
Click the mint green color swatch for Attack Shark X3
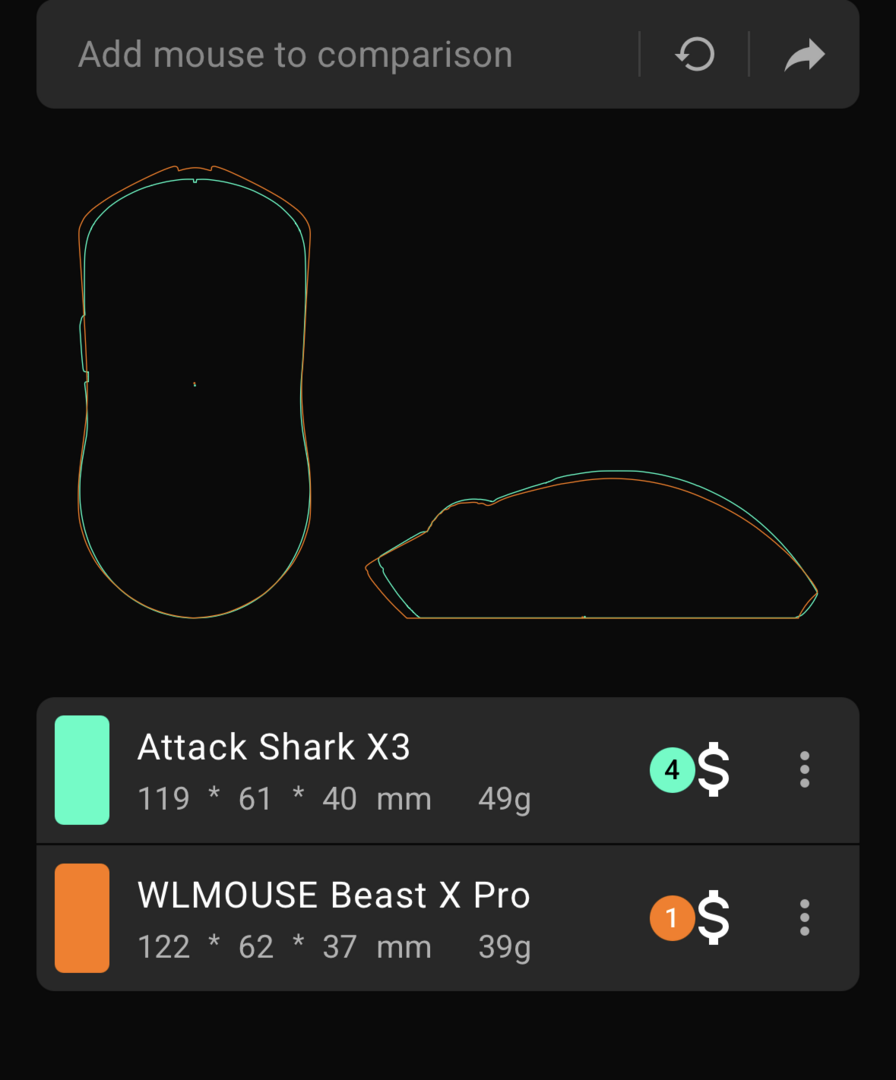click(82, 769)
